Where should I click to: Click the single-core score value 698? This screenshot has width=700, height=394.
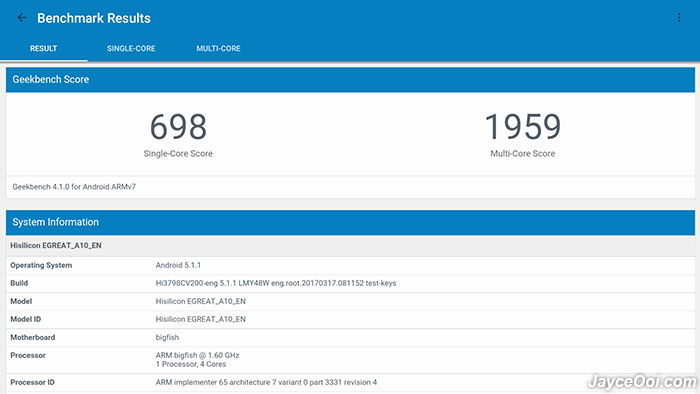point(178,127)
